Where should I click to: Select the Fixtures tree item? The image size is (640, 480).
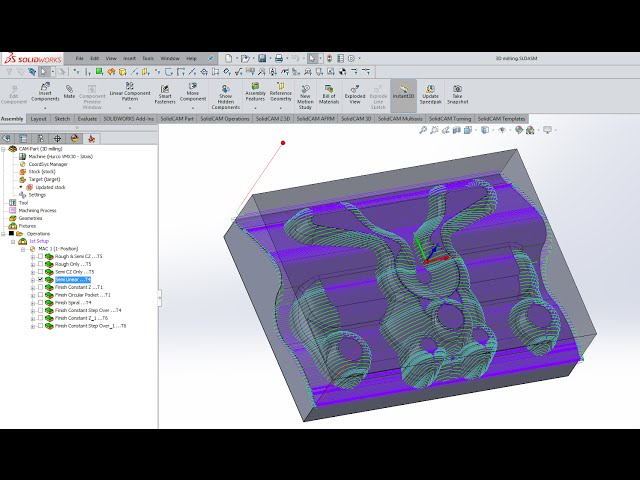pos(27,226)
